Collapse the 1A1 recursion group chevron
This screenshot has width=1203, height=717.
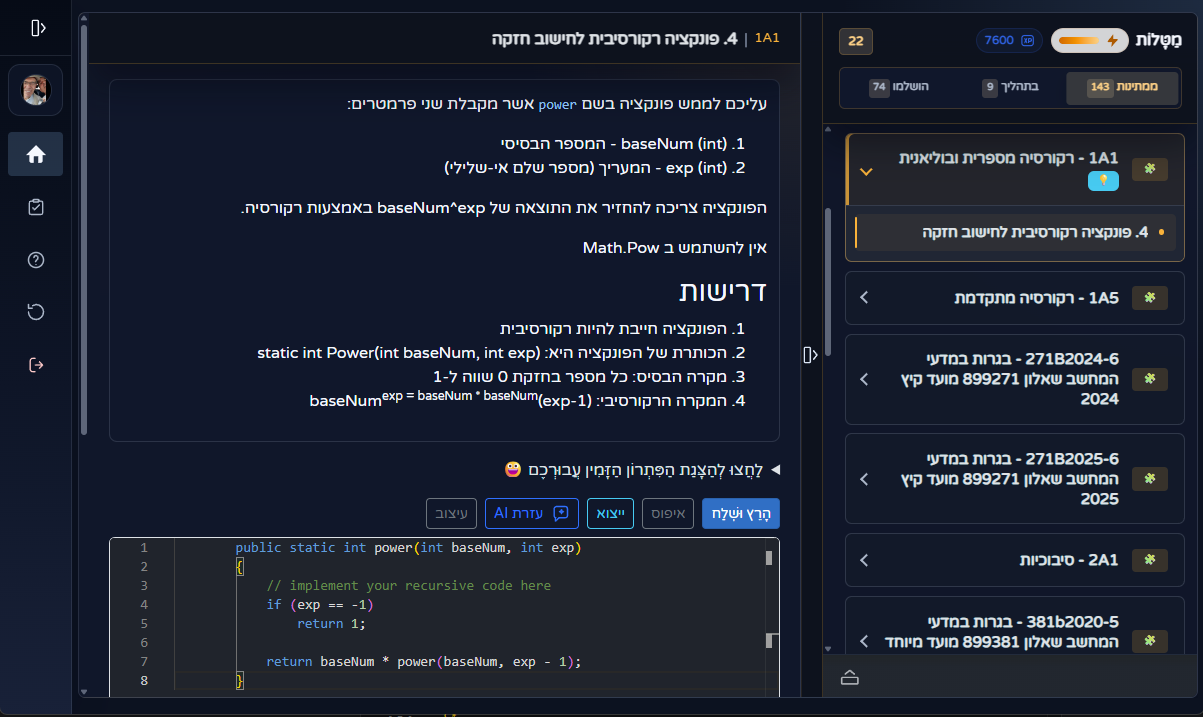pos(866,171)
